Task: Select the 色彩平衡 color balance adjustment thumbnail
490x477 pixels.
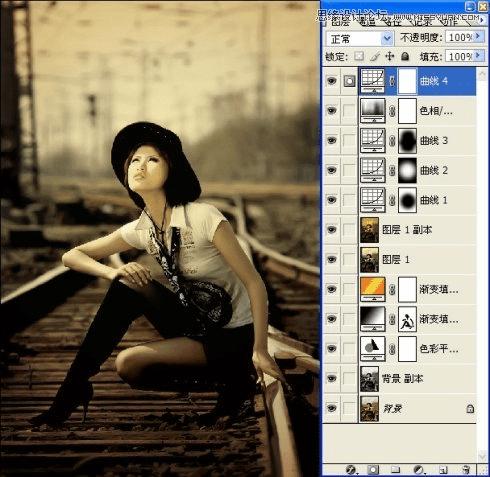Action: [372, 349]
